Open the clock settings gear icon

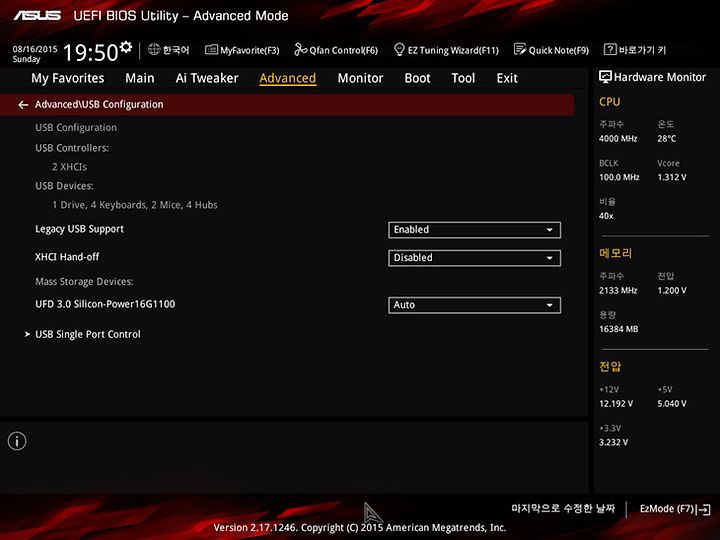[x=126, y=47]
